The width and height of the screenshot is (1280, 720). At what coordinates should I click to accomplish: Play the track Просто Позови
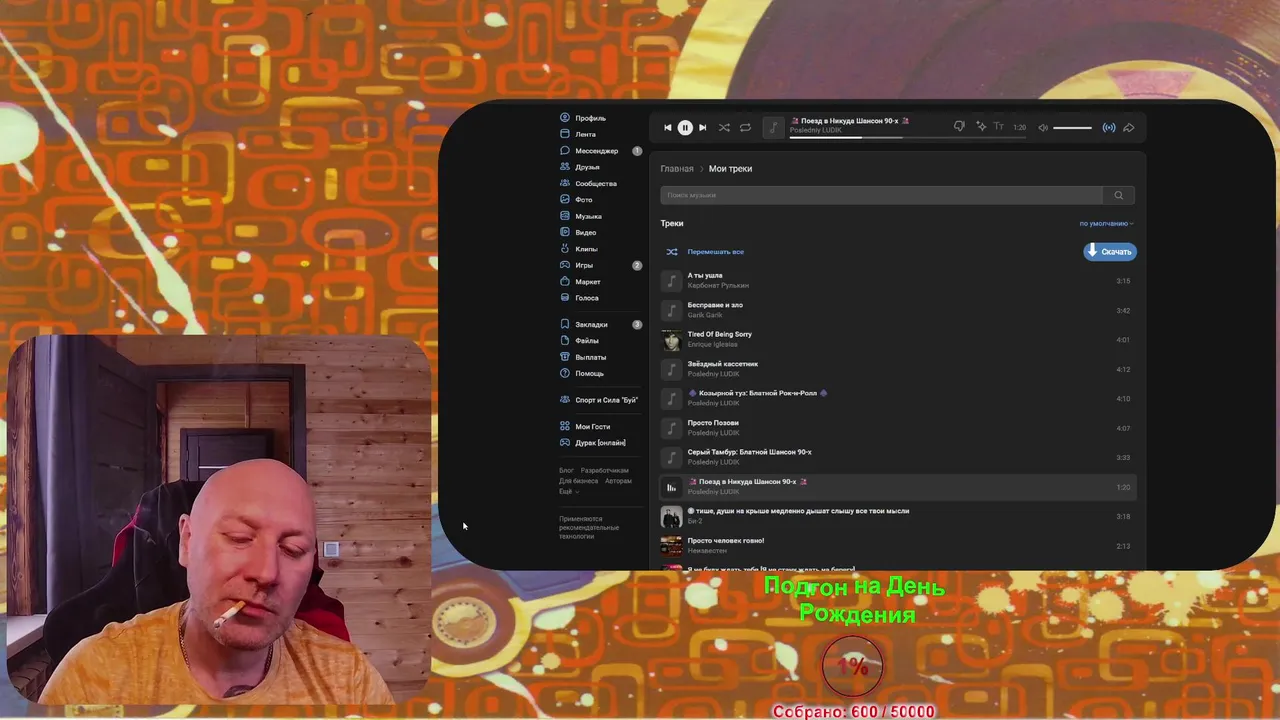(898, 428)
